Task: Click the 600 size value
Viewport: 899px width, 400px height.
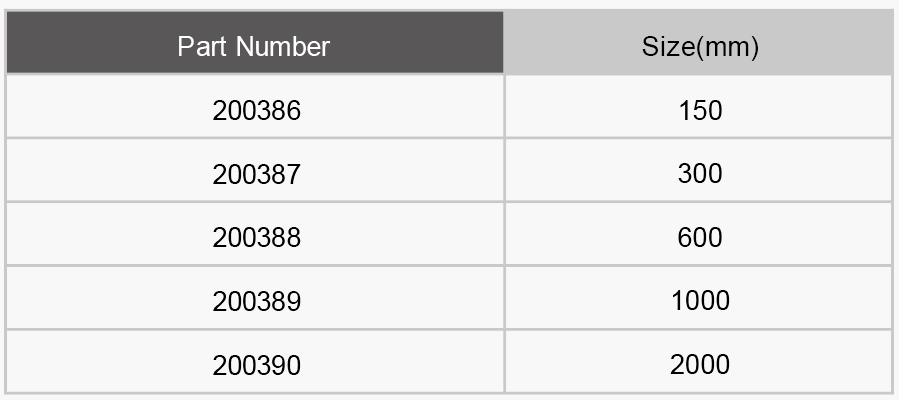Action: [700, 237]
